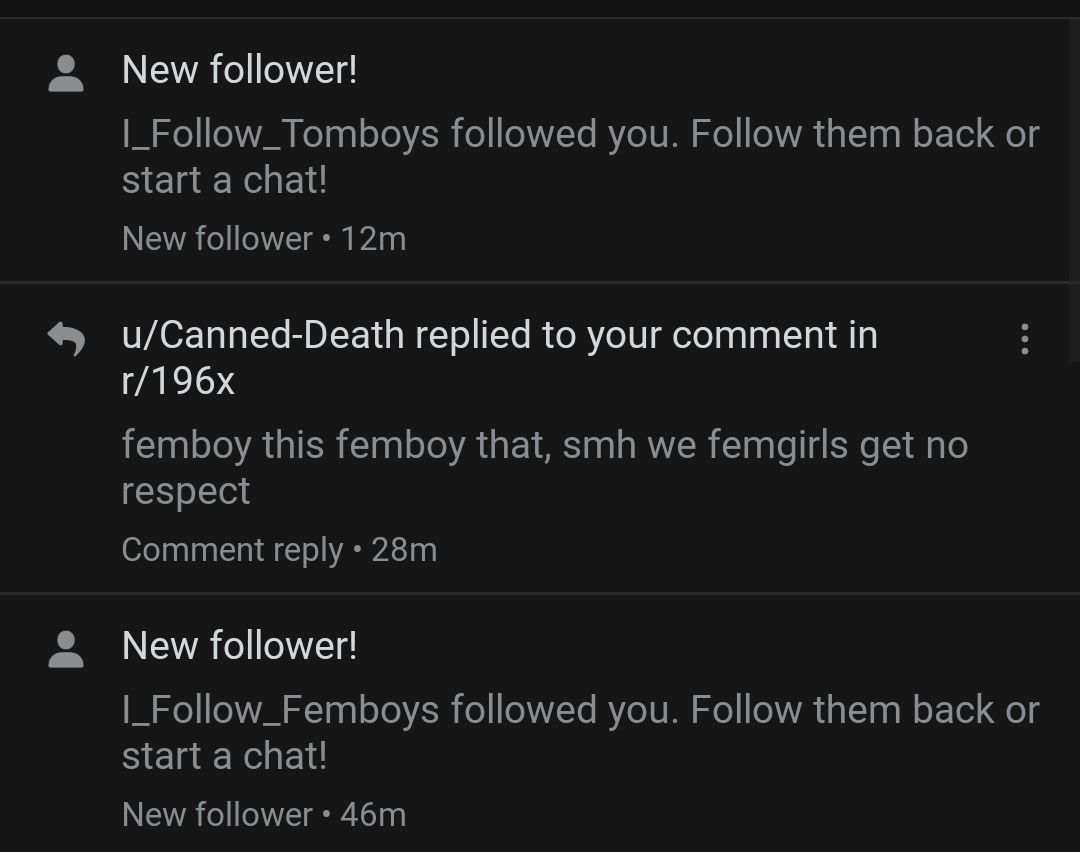Tap the "New follower • 46m" timestamp

[x=263, y=815]
